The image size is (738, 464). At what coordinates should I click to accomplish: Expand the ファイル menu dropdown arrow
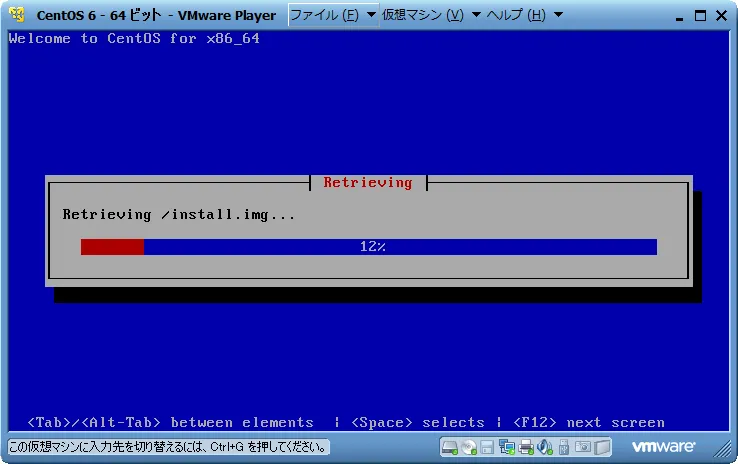pos(371,15)
